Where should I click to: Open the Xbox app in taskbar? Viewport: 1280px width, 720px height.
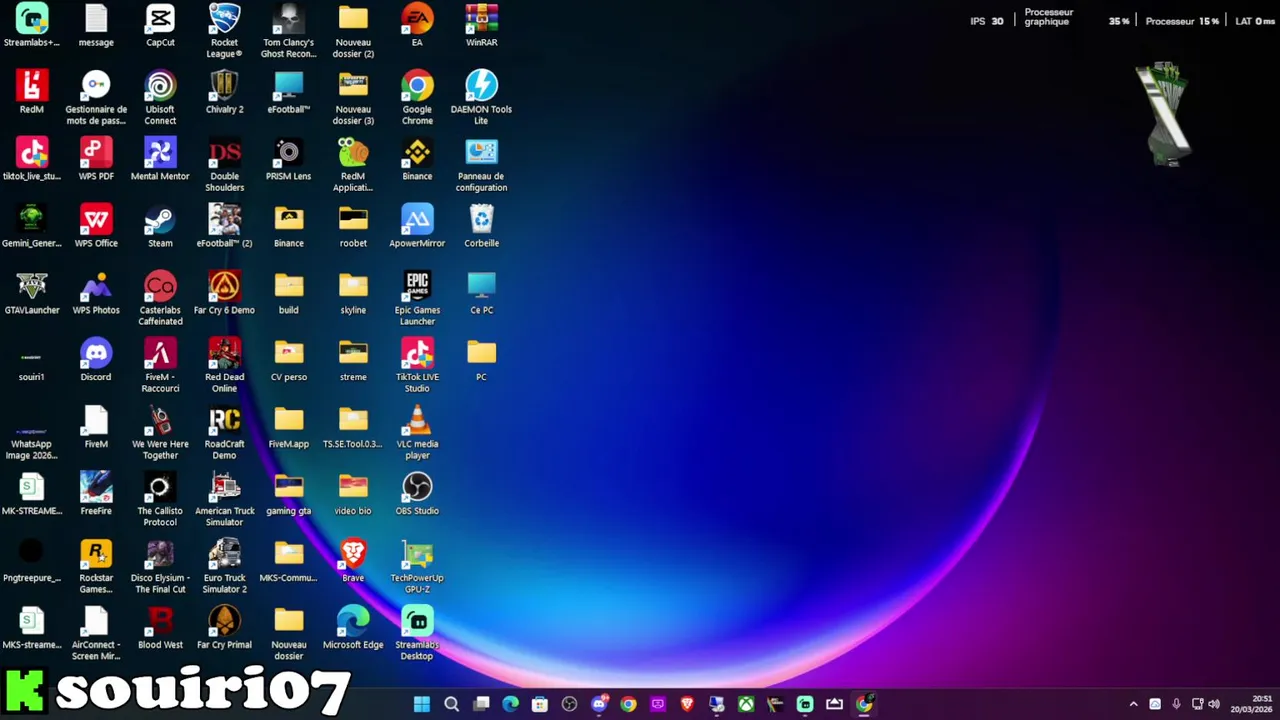click(x=746, y=704)
